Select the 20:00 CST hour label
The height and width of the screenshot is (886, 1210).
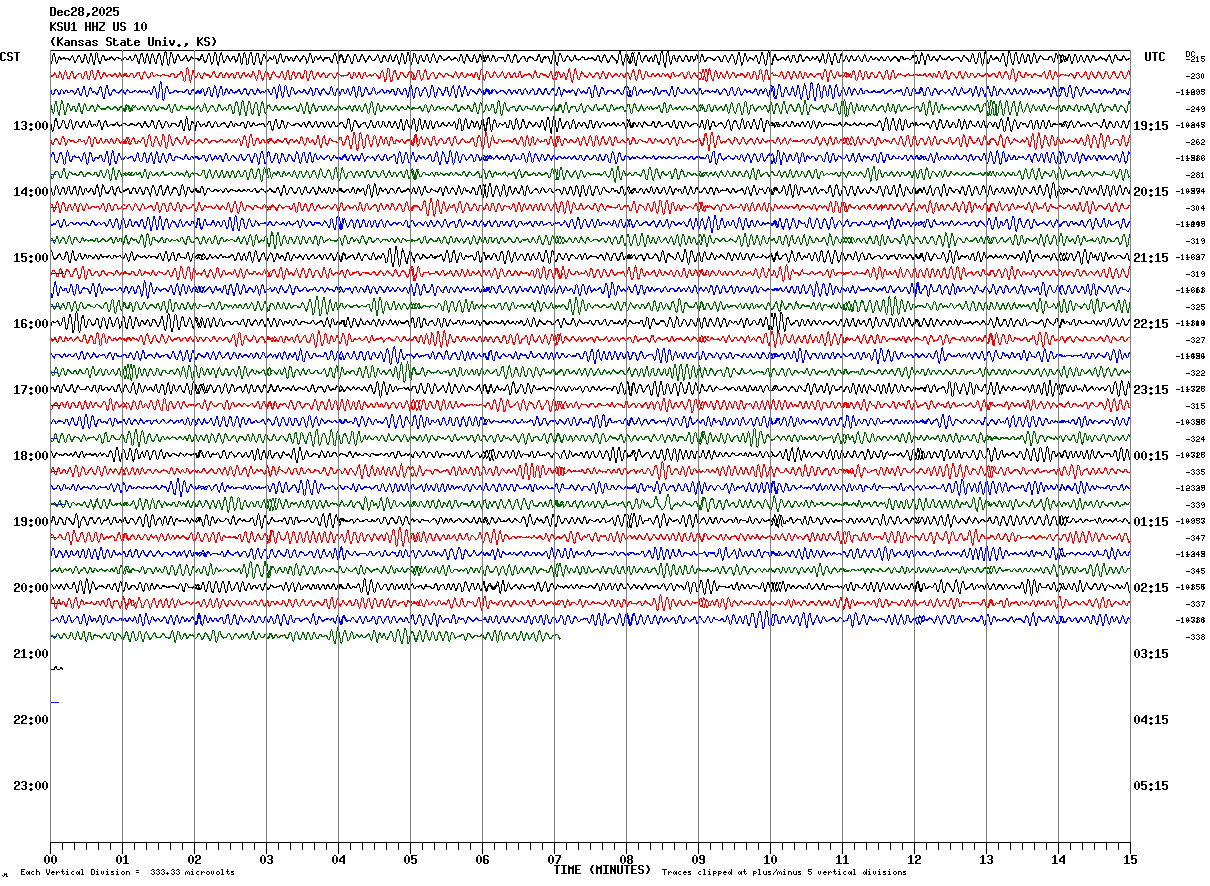click(x=31, y=588)
